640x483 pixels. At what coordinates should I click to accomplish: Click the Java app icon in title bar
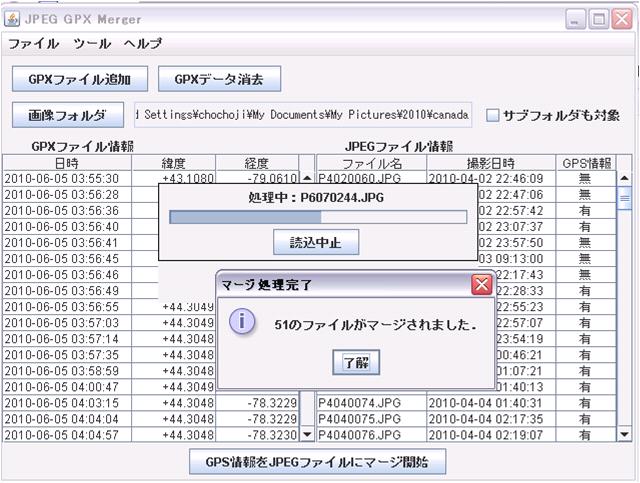click(12, 19)
